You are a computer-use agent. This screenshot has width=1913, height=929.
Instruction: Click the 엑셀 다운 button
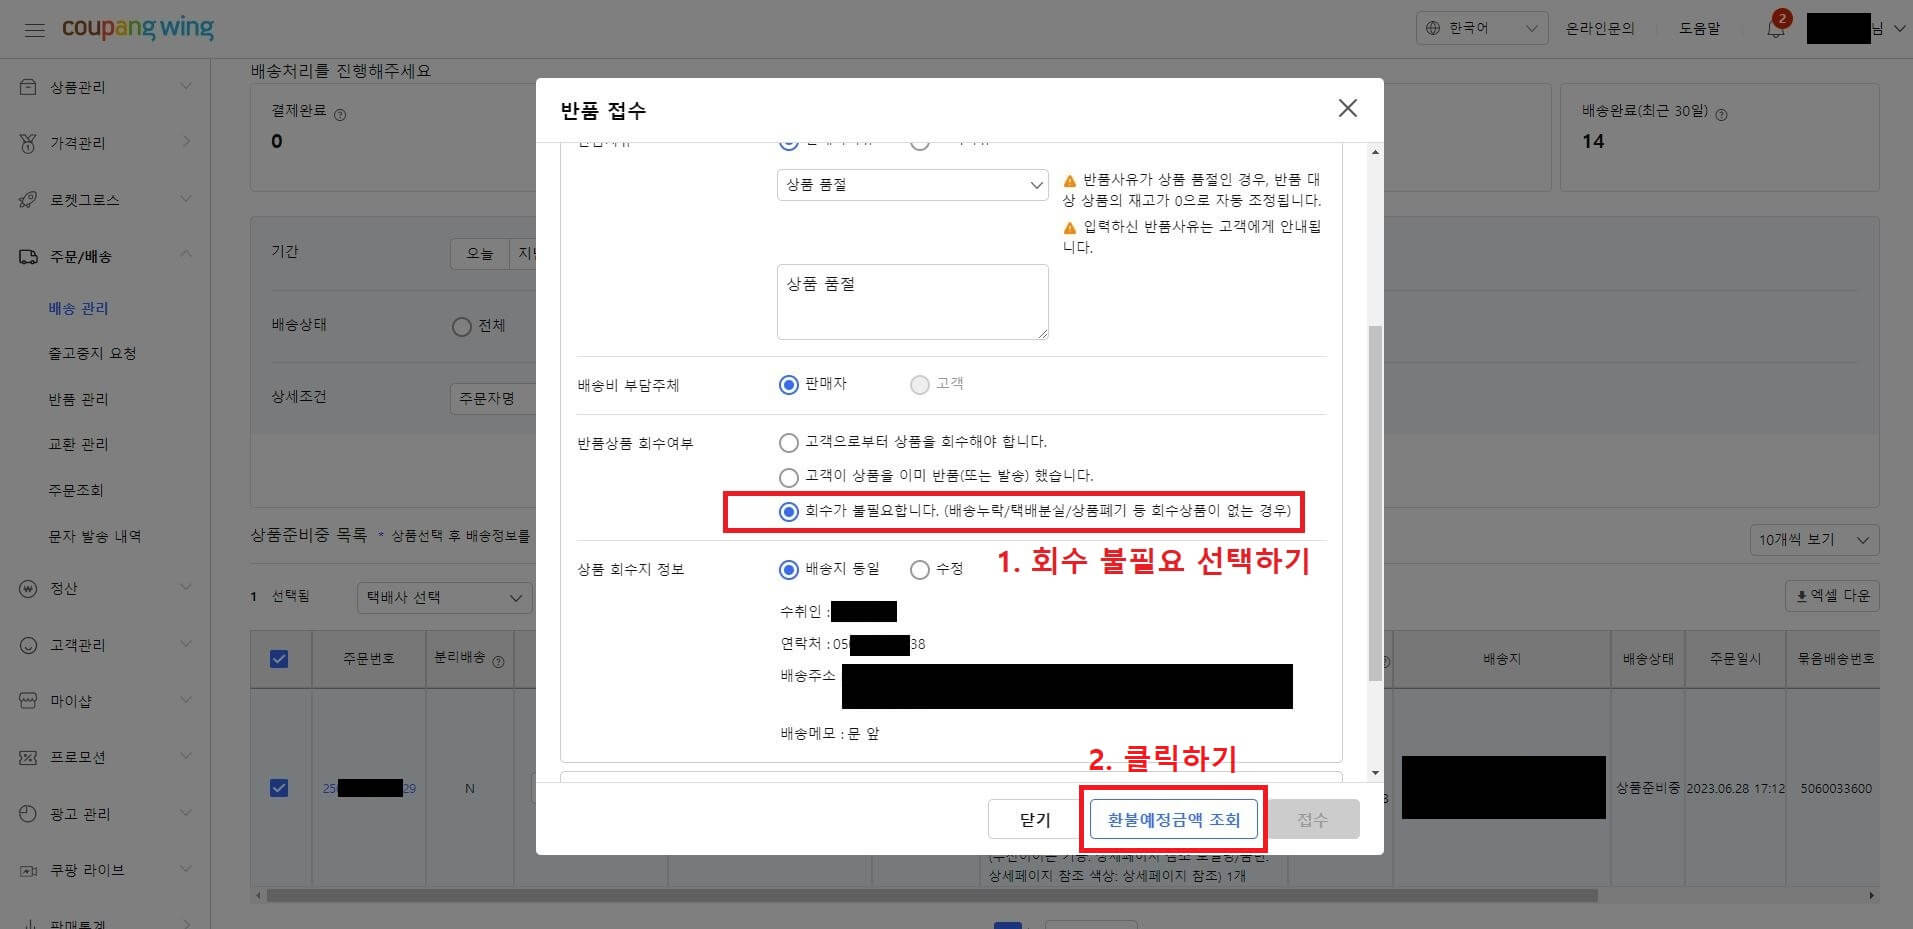pyautogui.click(x=1832, y=596)
